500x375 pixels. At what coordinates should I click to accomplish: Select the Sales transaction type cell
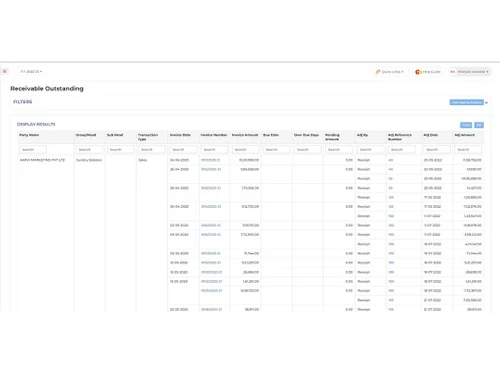click(x=143, y=160)
